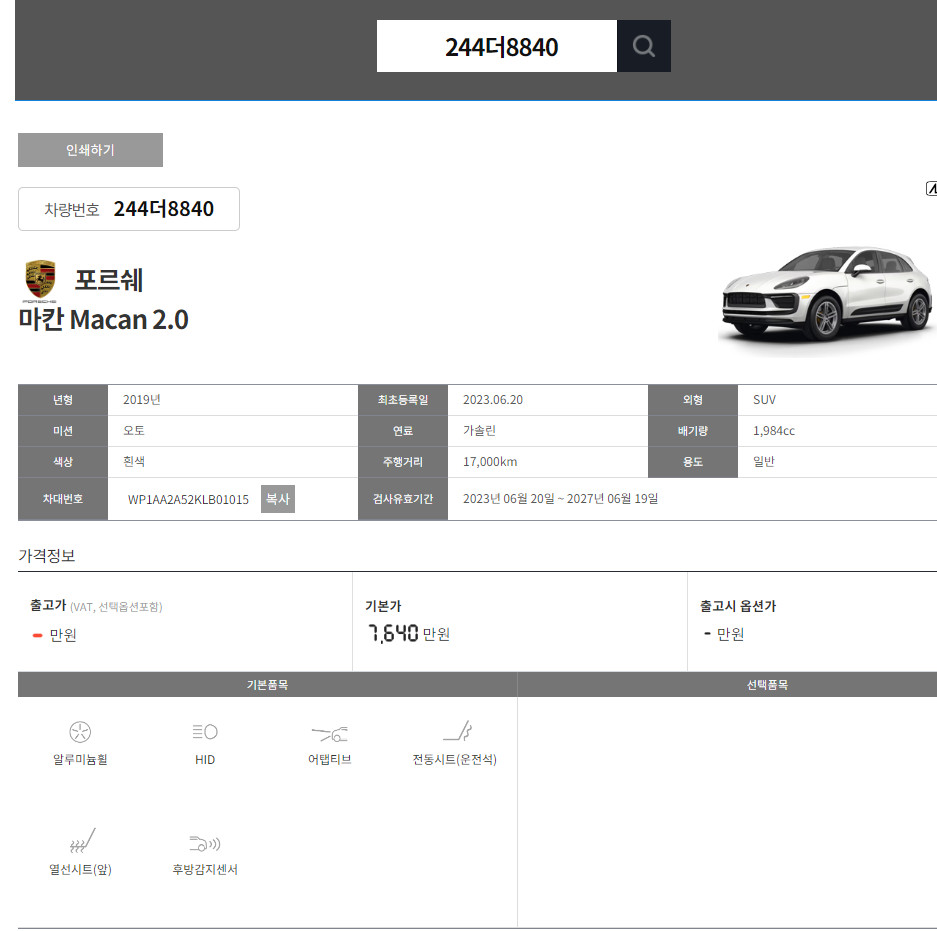Viewport: 937px width, 931px height.
Task: Click the 일반 usage value
Action: tap(764, 462)
